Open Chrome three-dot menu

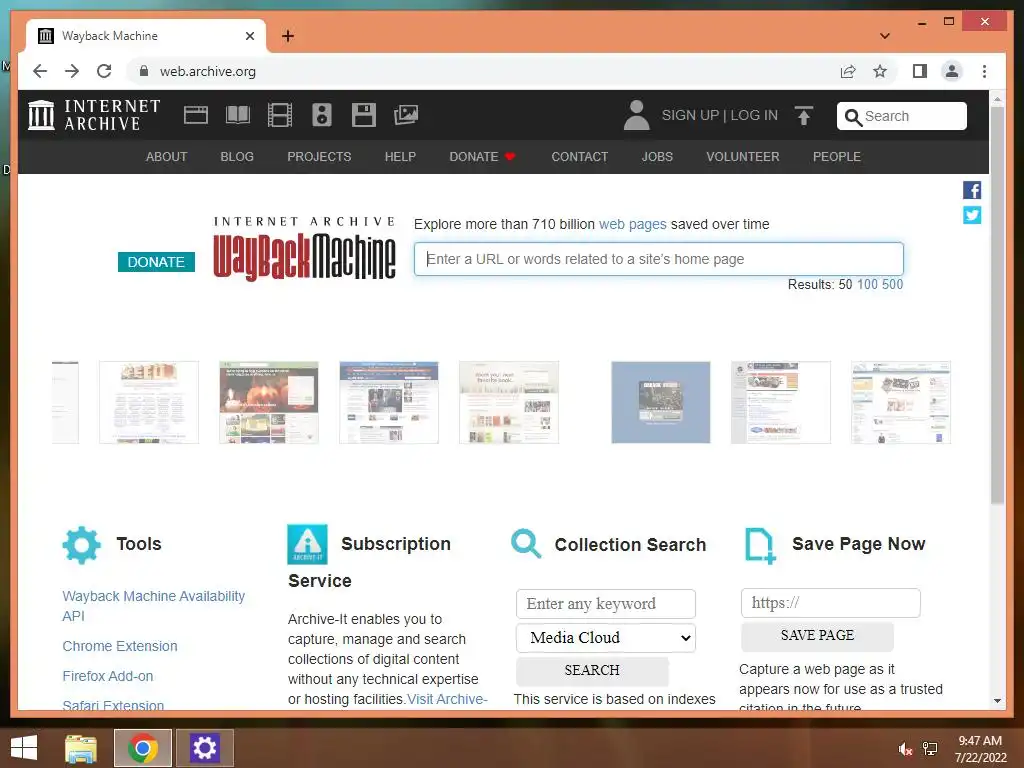[984, 71]
